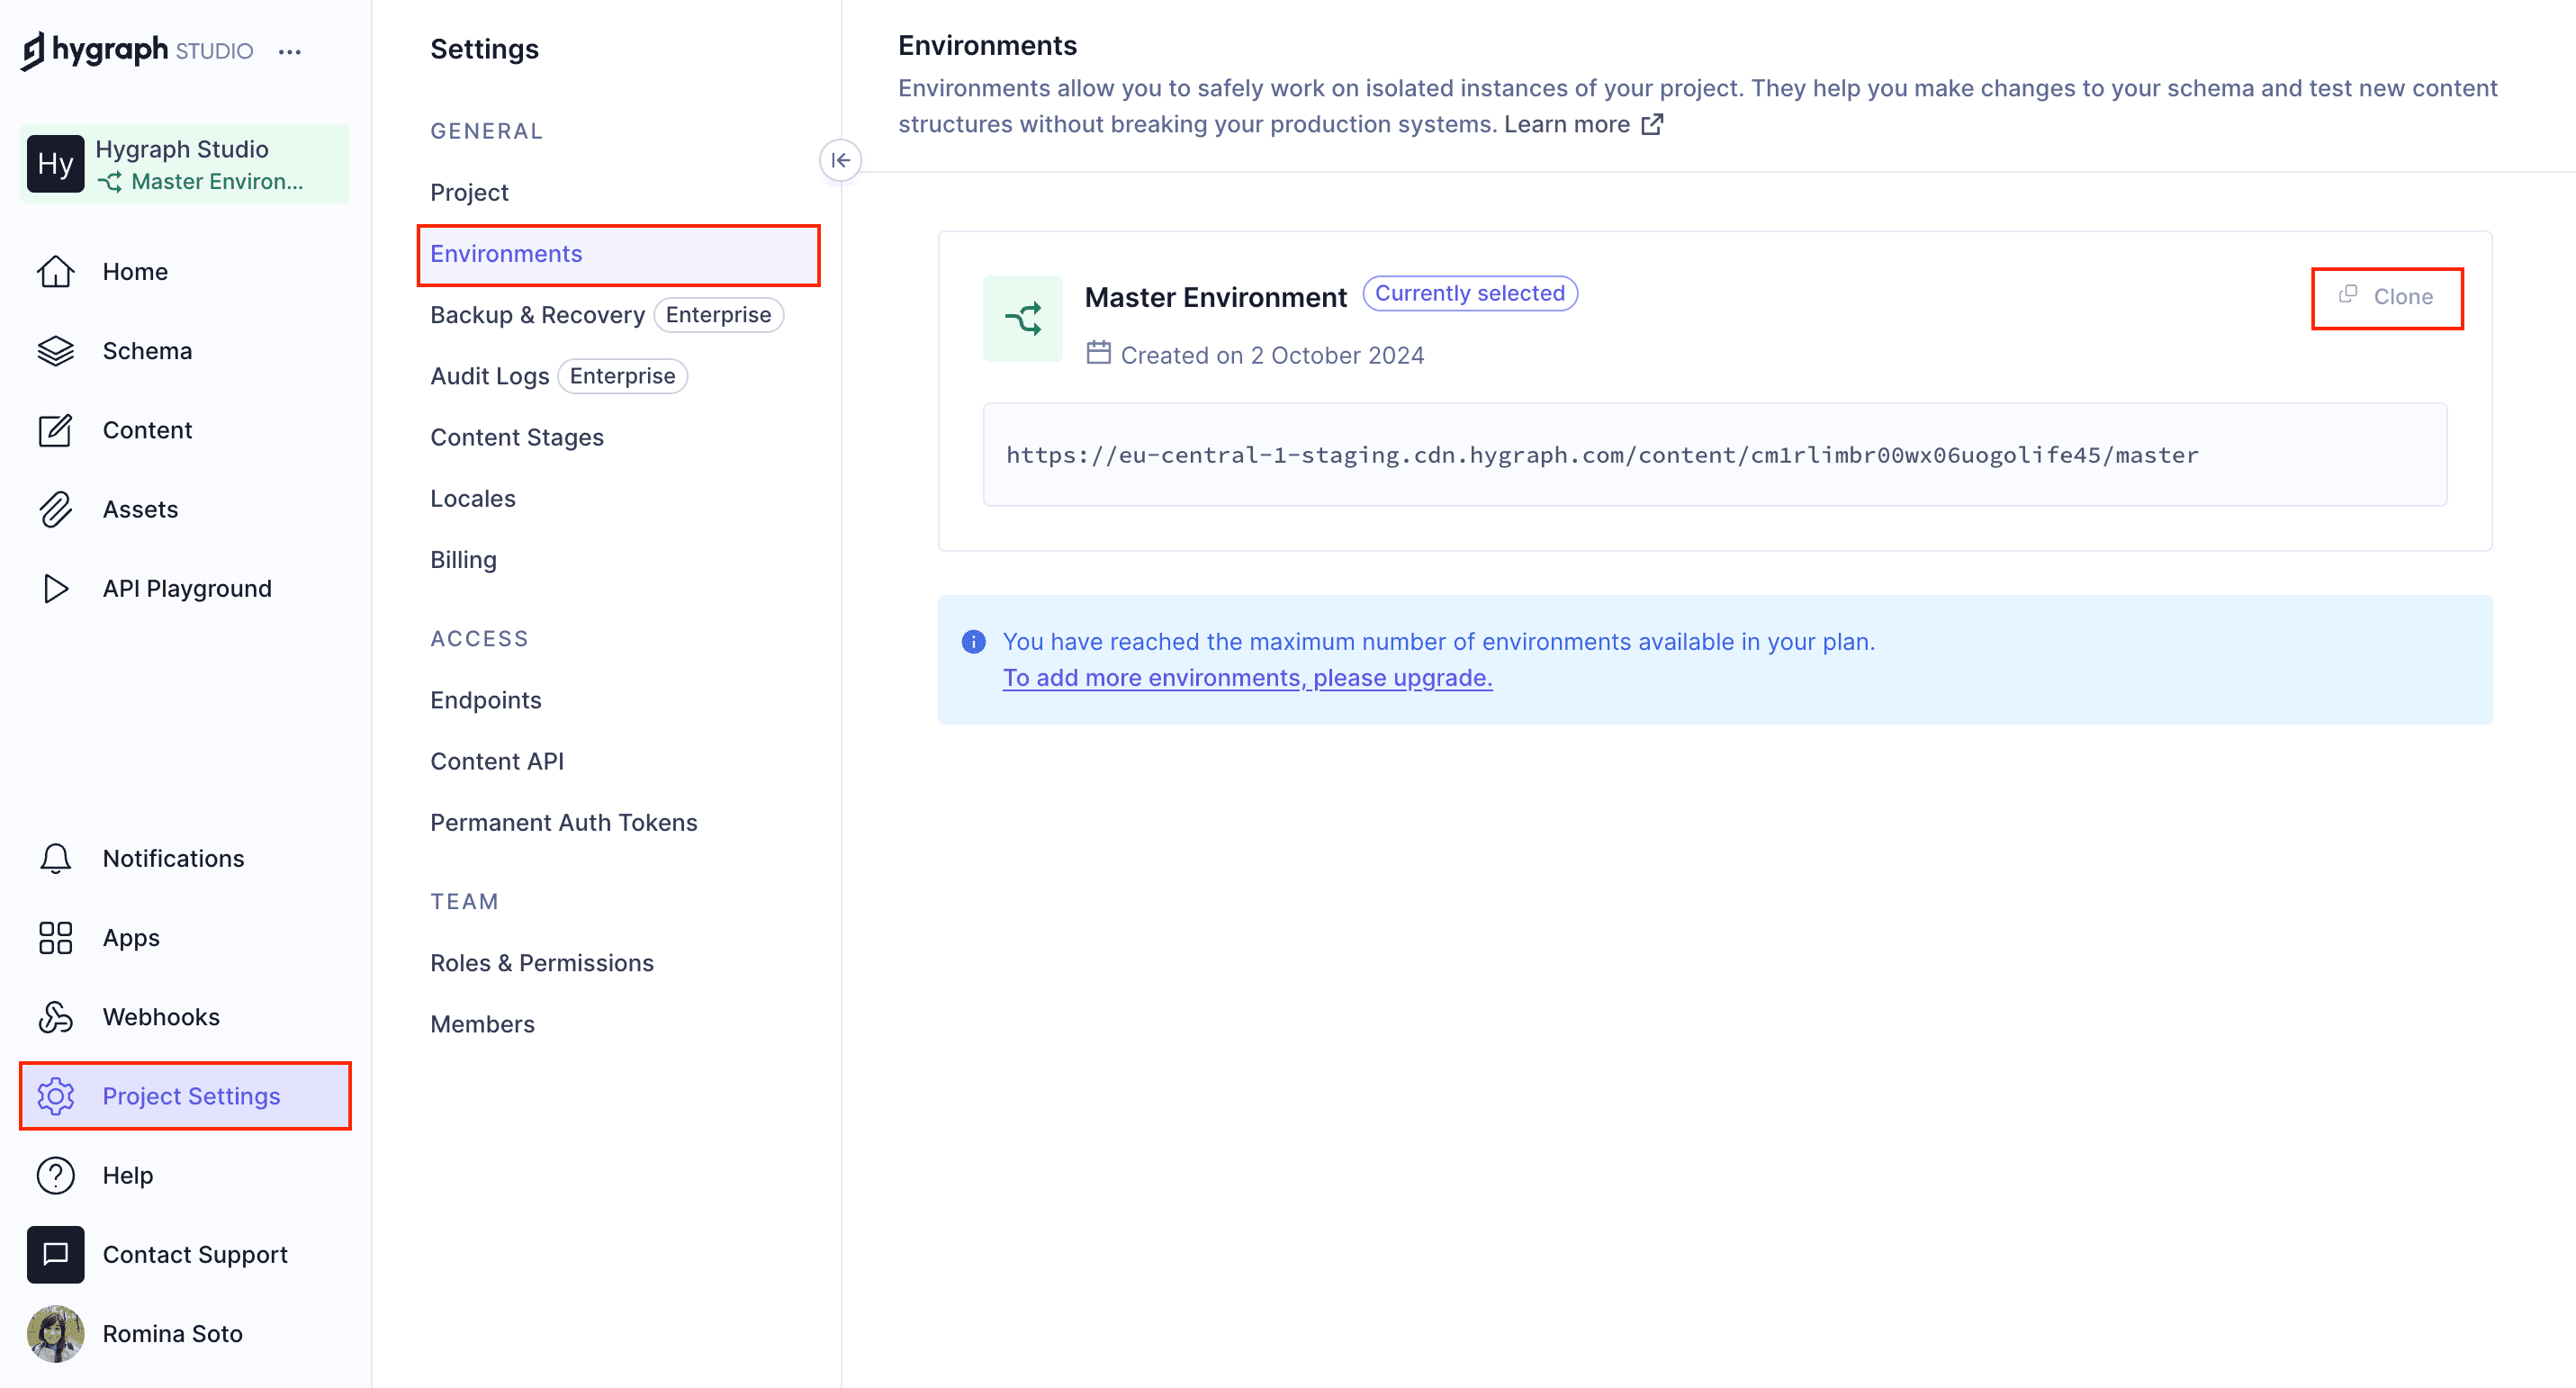Open the Apps grid icon

tap(55, 938)
